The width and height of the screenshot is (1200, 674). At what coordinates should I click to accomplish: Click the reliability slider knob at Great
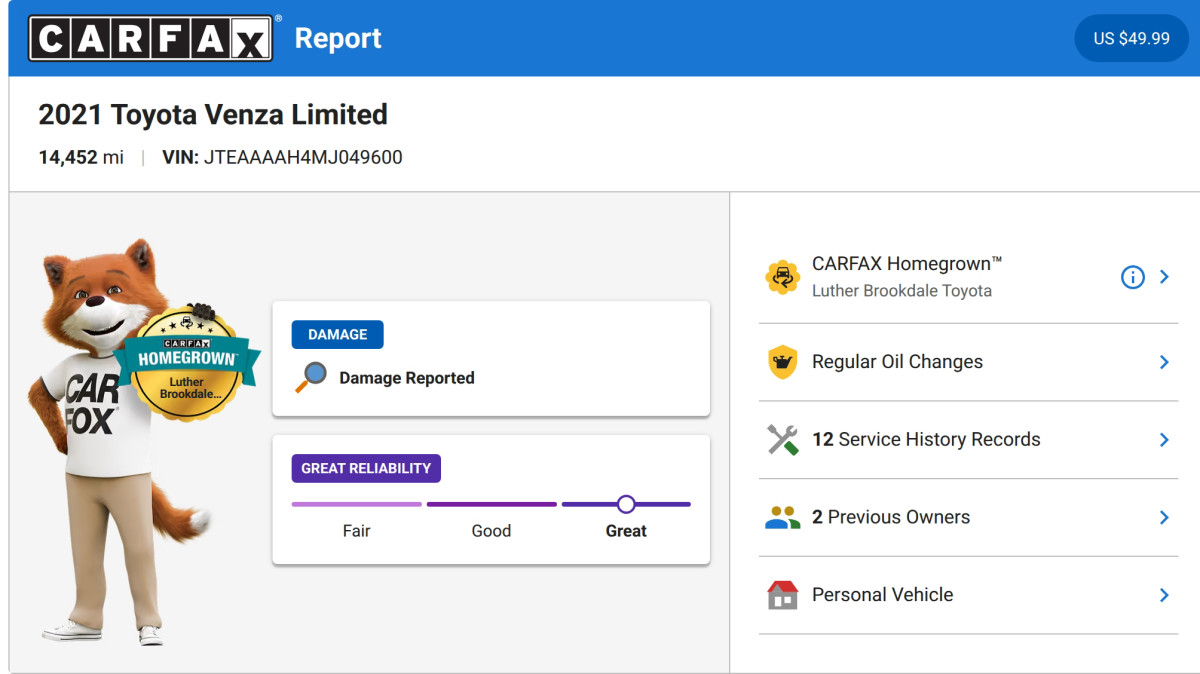pos(626,504)
